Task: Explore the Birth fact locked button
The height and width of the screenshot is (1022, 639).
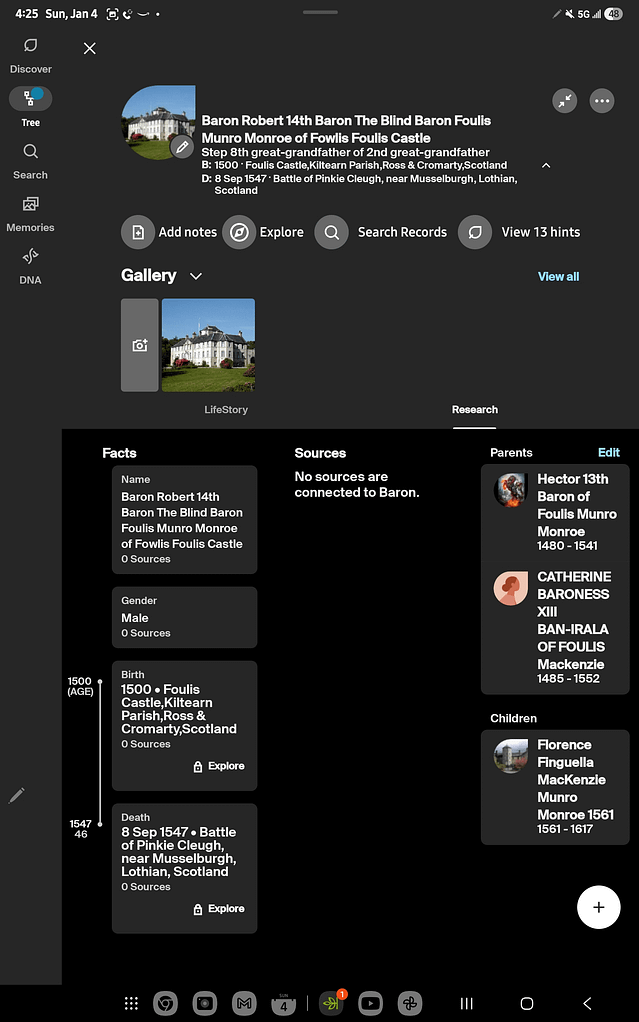Action: point(218,766)
